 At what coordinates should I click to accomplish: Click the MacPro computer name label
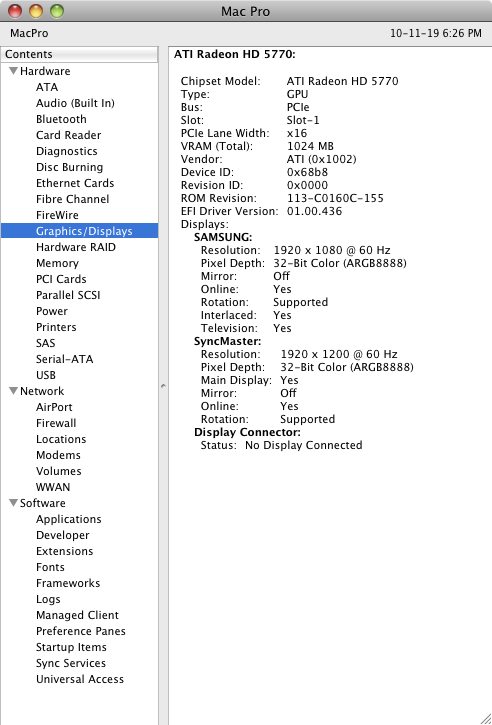[x=29, y=33]
